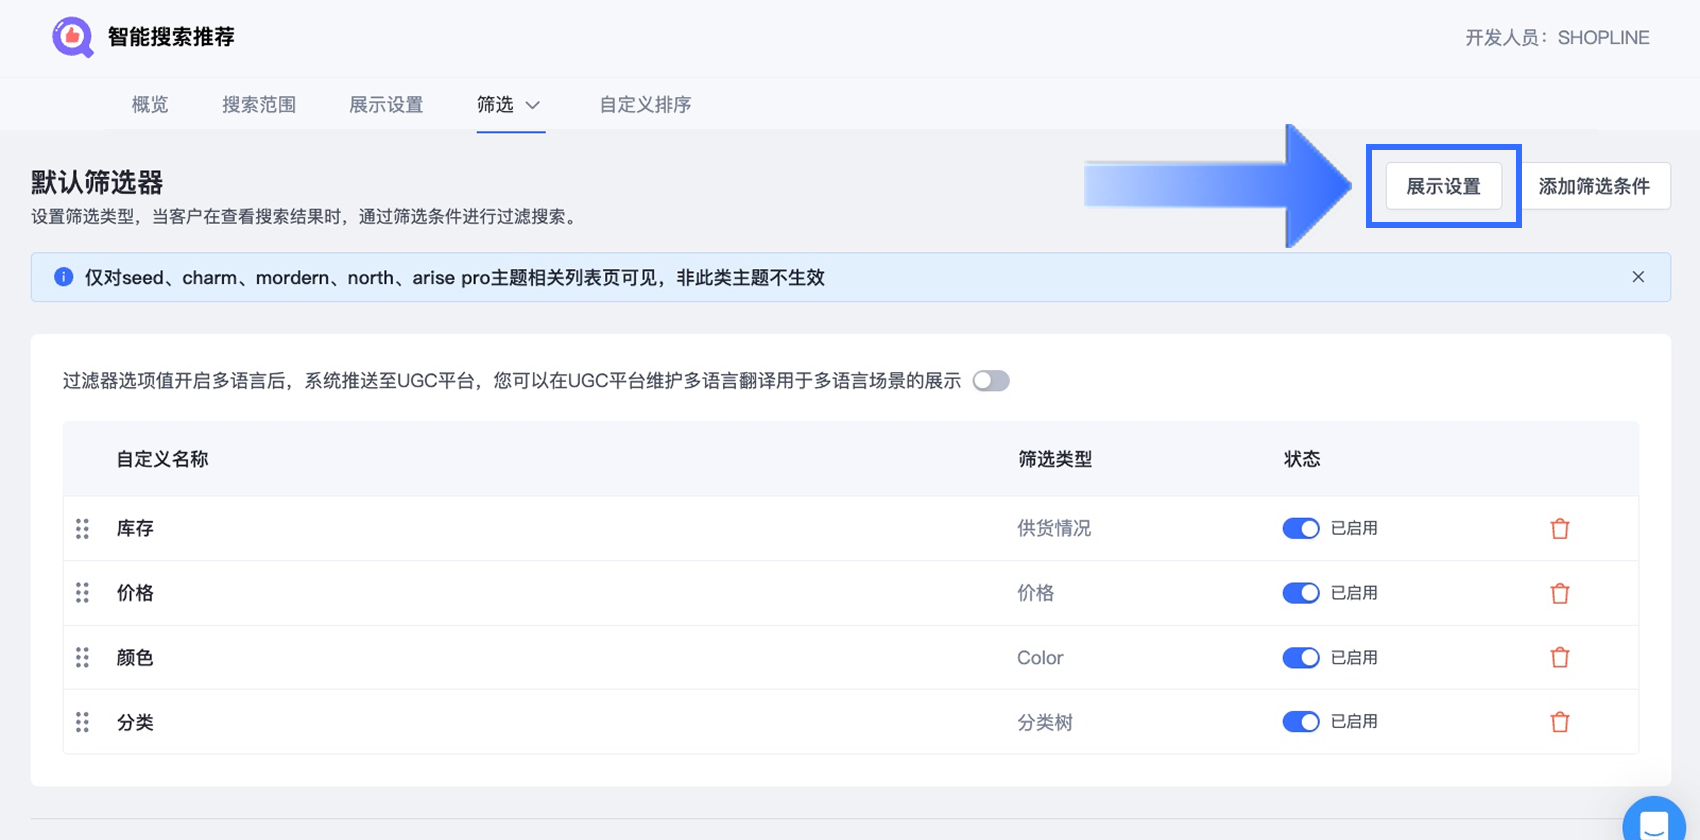Viewport: 1700px width, 840px height.
Task: Expand the 筛选 tab dropdown chevron
Action: click(x=533, y=105)
